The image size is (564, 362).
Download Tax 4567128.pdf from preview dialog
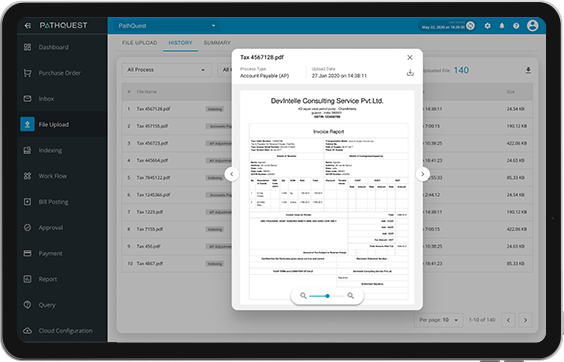point(410,73)
